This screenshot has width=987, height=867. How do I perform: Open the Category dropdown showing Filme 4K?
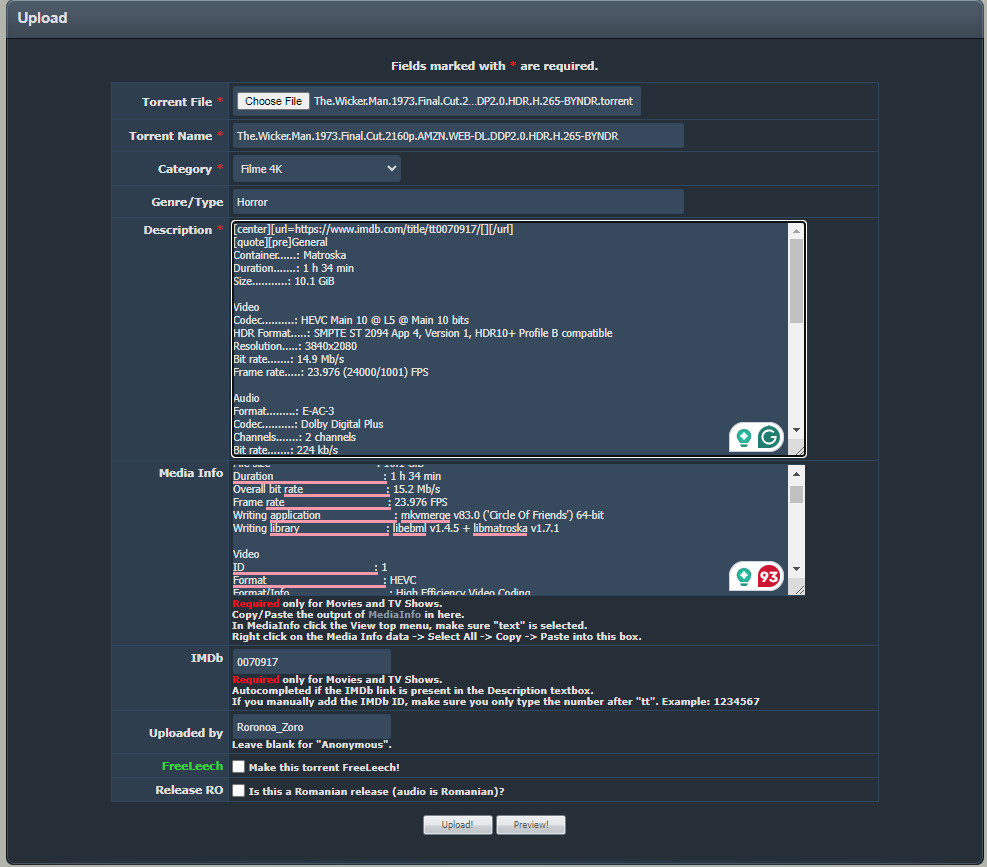click(x=317, y=169)
